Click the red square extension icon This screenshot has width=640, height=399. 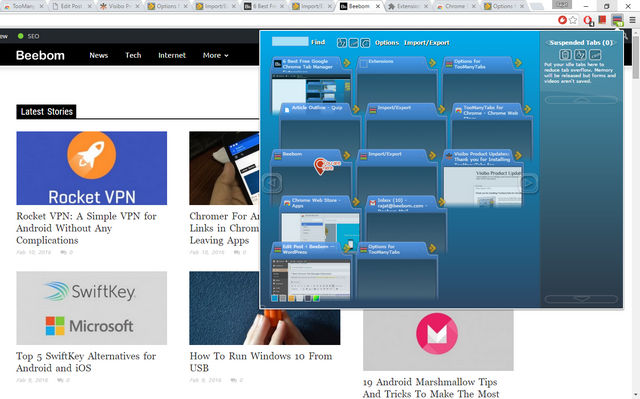pyautogui.click(x=602, y=20)
